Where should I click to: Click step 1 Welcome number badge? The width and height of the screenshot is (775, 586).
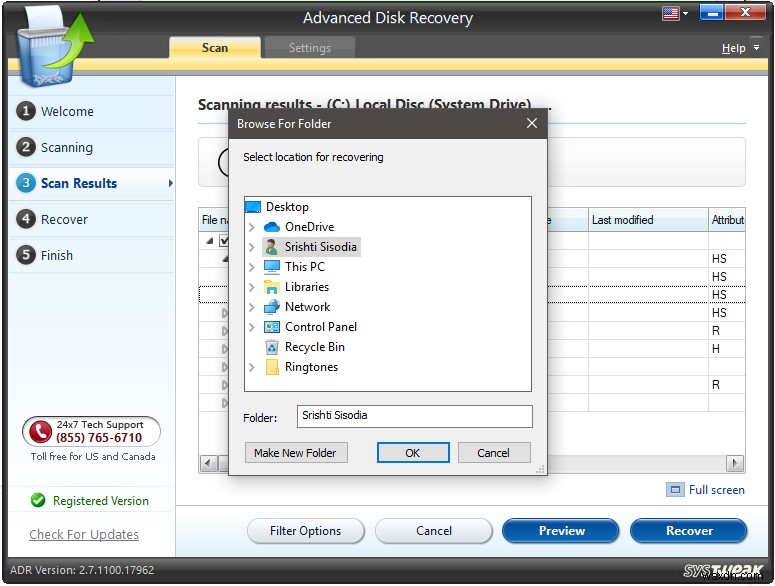(26, 111)
